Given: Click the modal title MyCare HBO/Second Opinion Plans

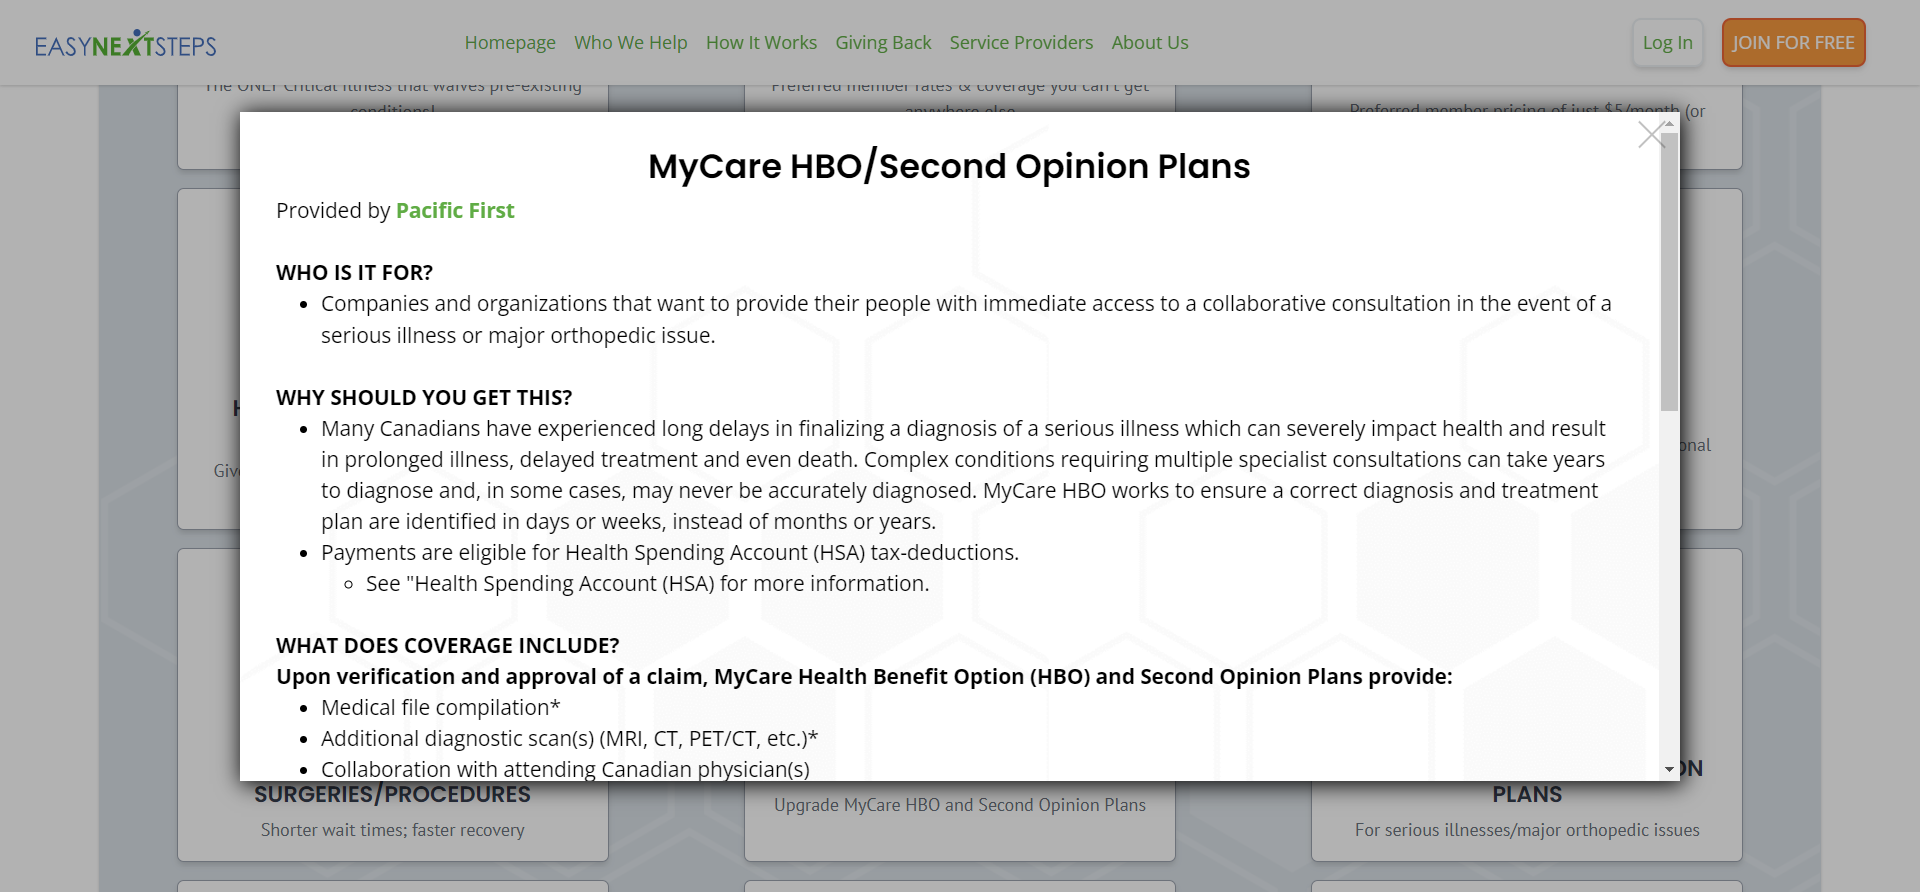Looking at the screenshot, I should pos(949,166).
